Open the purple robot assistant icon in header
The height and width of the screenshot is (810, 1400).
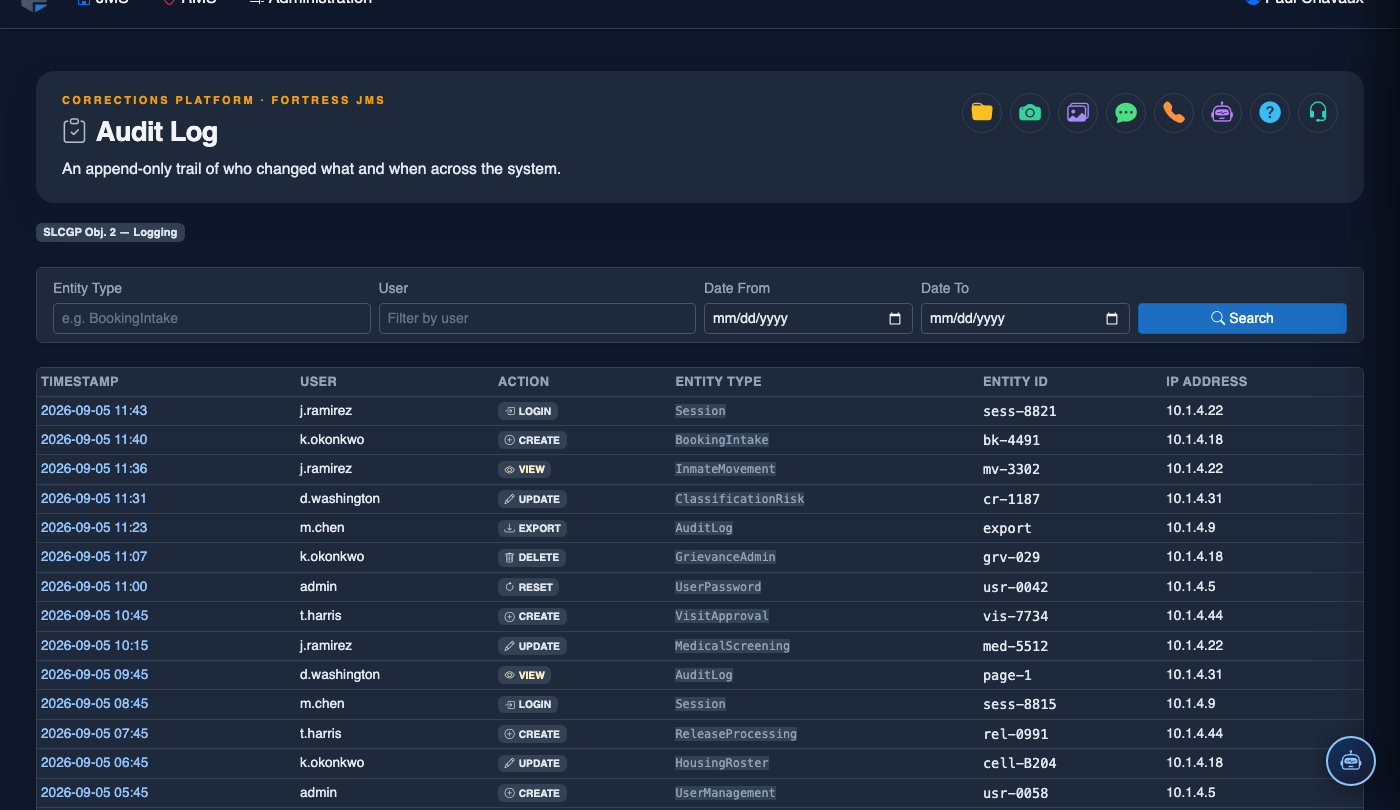(x=1222, y=112)
